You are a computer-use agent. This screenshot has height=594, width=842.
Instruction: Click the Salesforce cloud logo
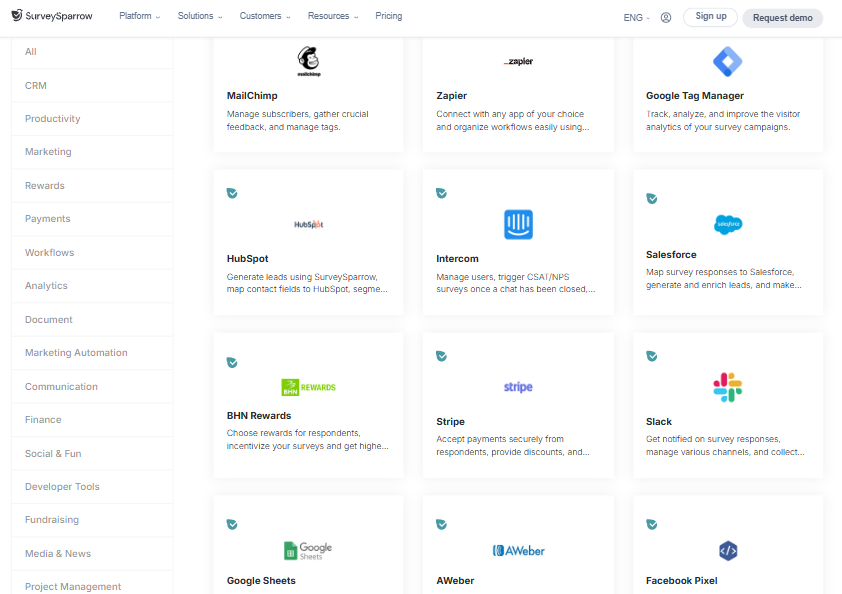[728, 224]
